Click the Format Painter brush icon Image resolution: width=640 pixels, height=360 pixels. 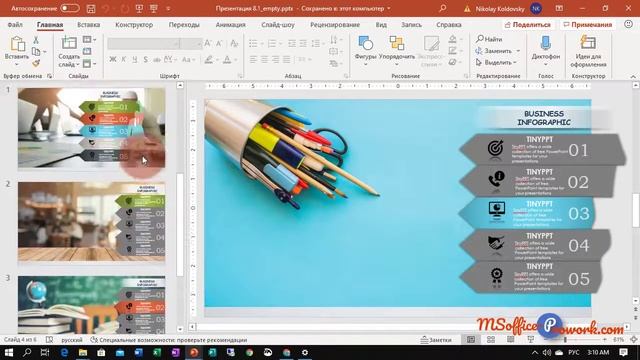(36, 63)
